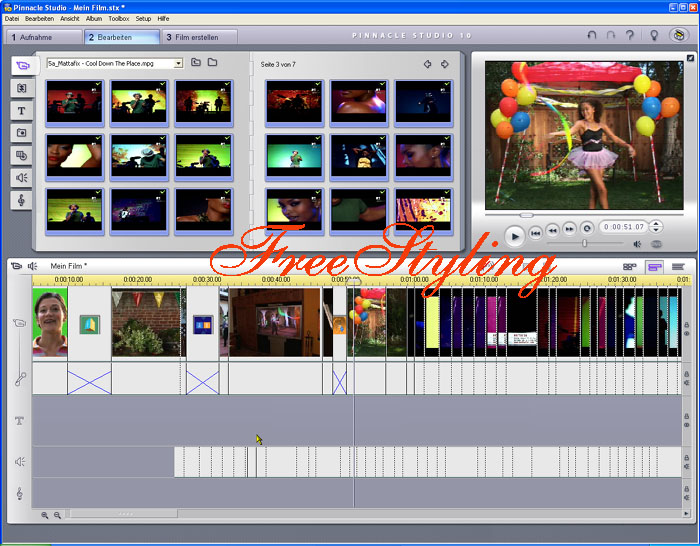Open the video toolbox icon above timeline
Screen dimensions: 700x546
[16, 266]
